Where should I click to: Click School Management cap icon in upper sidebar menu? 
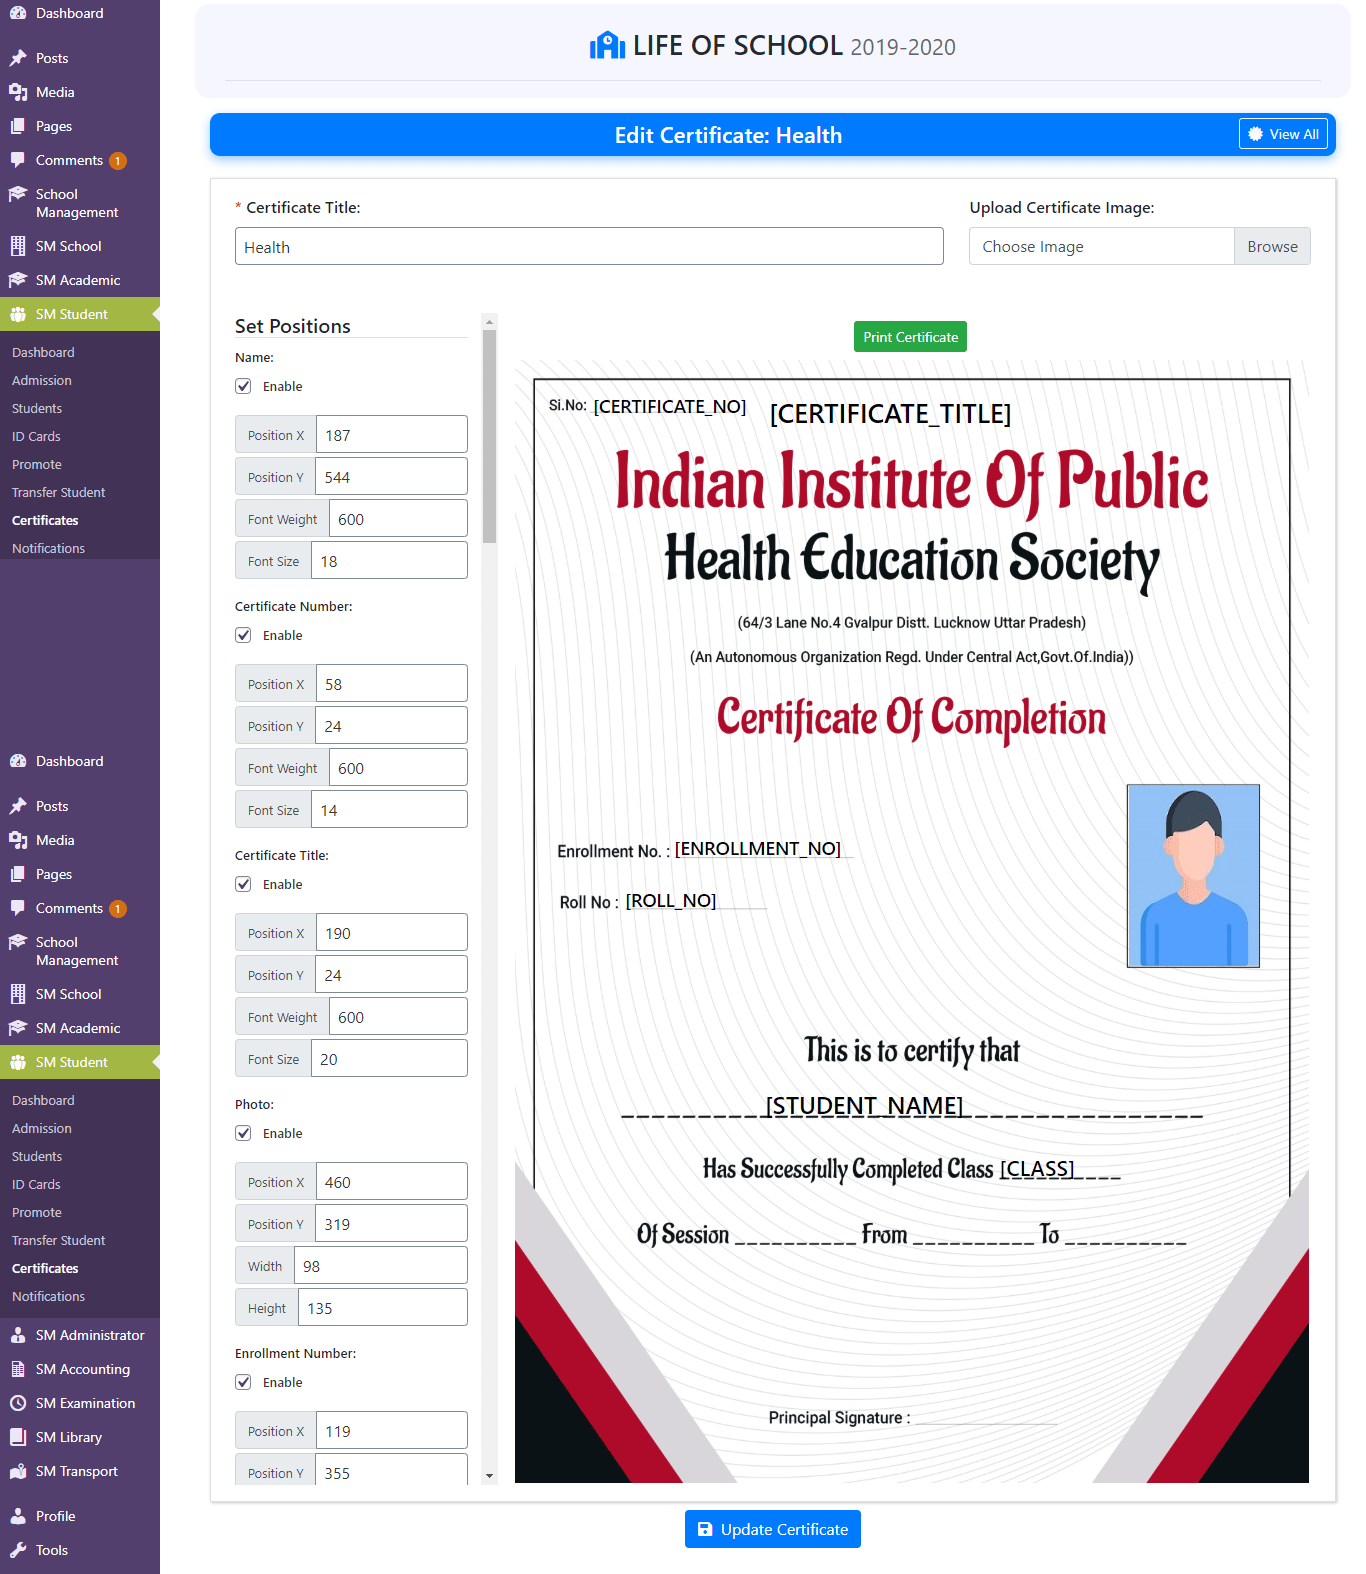18,194
